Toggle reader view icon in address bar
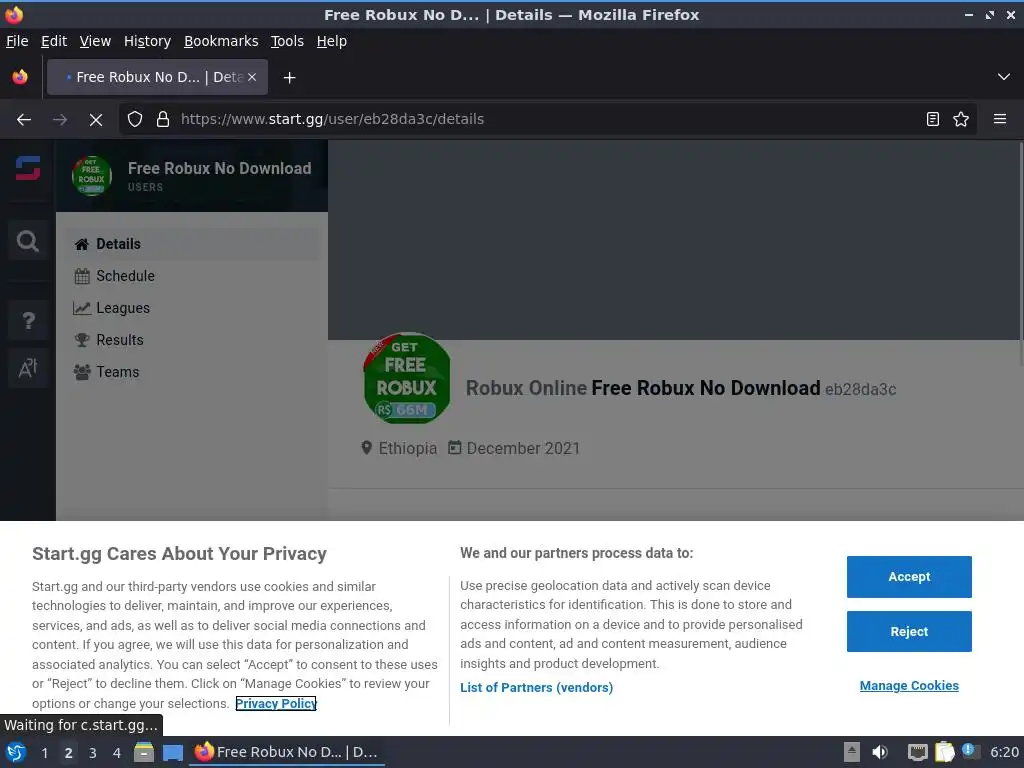The image size is (1024, 768). pos(933,120)
